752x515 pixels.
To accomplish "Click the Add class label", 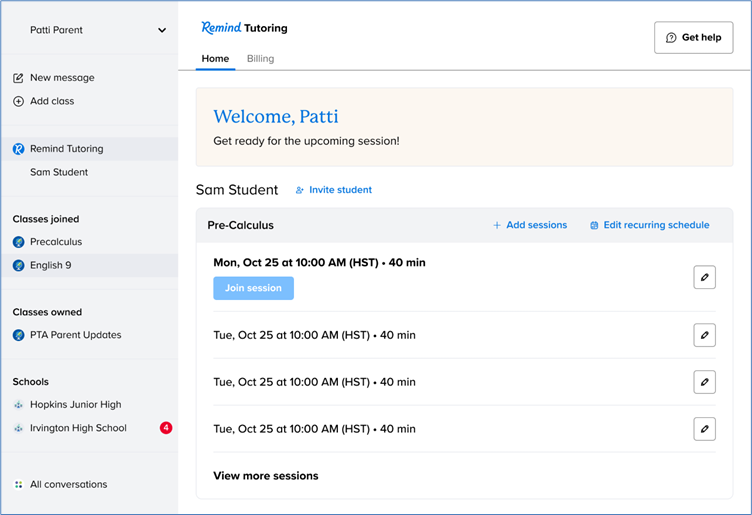I will [x=52, y=101].
